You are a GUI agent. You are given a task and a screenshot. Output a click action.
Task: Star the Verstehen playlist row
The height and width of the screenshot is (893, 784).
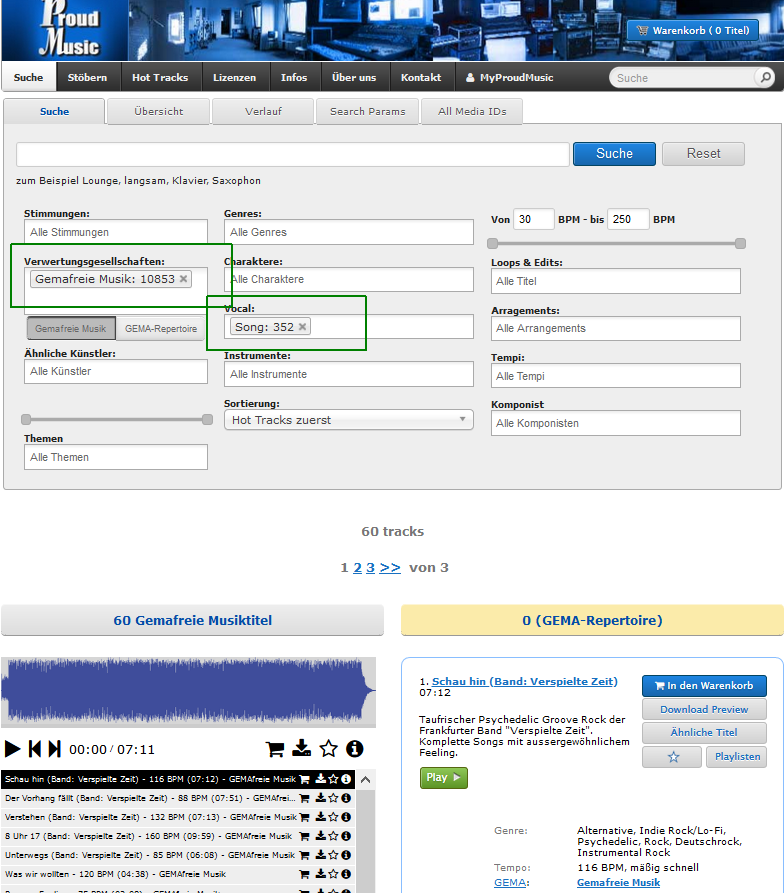[333, 817]
